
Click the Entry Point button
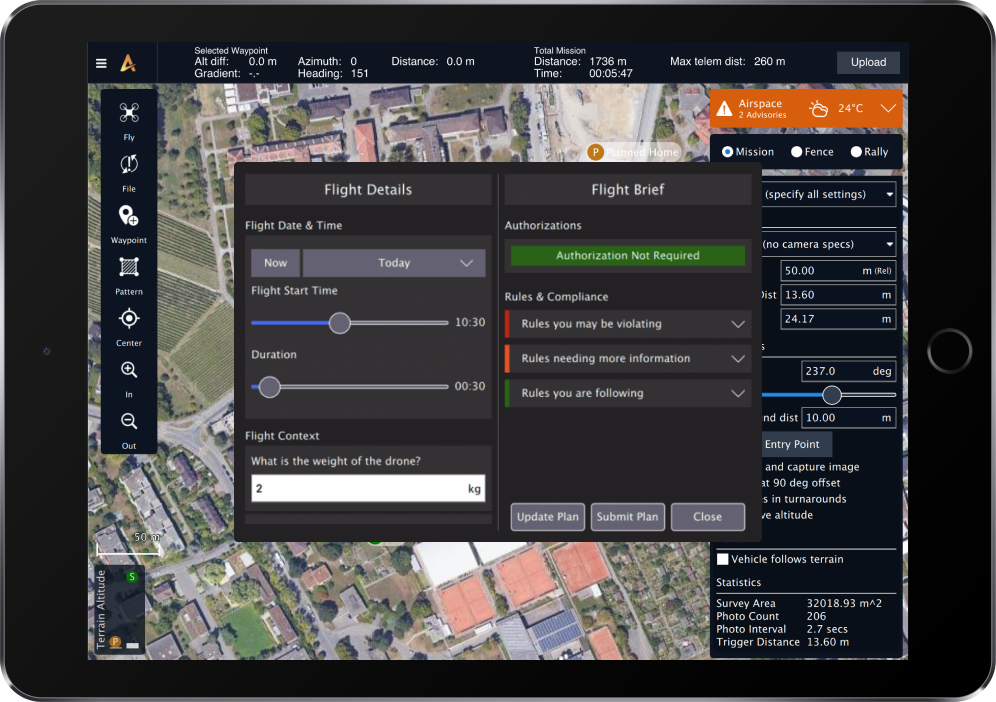pyautogui.click(x=797, y=444)
